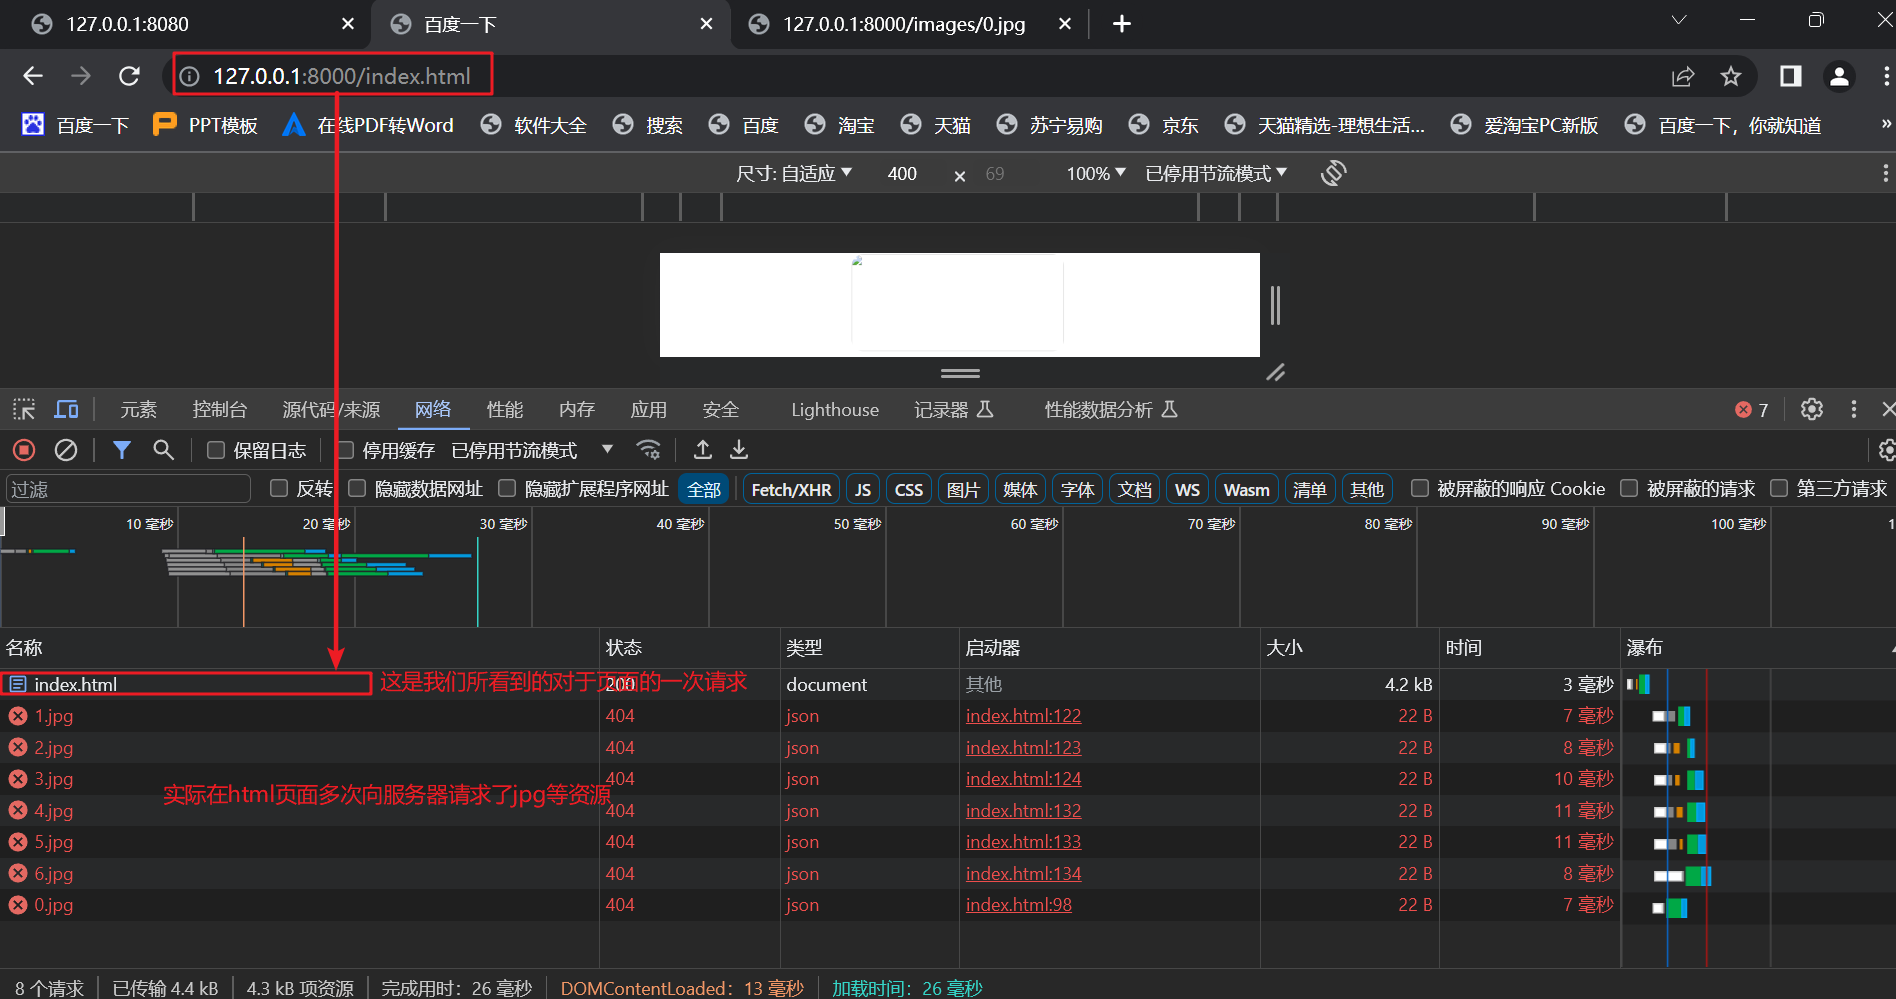This screenshot has height=999, width=1896.
Task: Open the device toolbar more options
Action: pyautogui.click(x=1885, y=173)
